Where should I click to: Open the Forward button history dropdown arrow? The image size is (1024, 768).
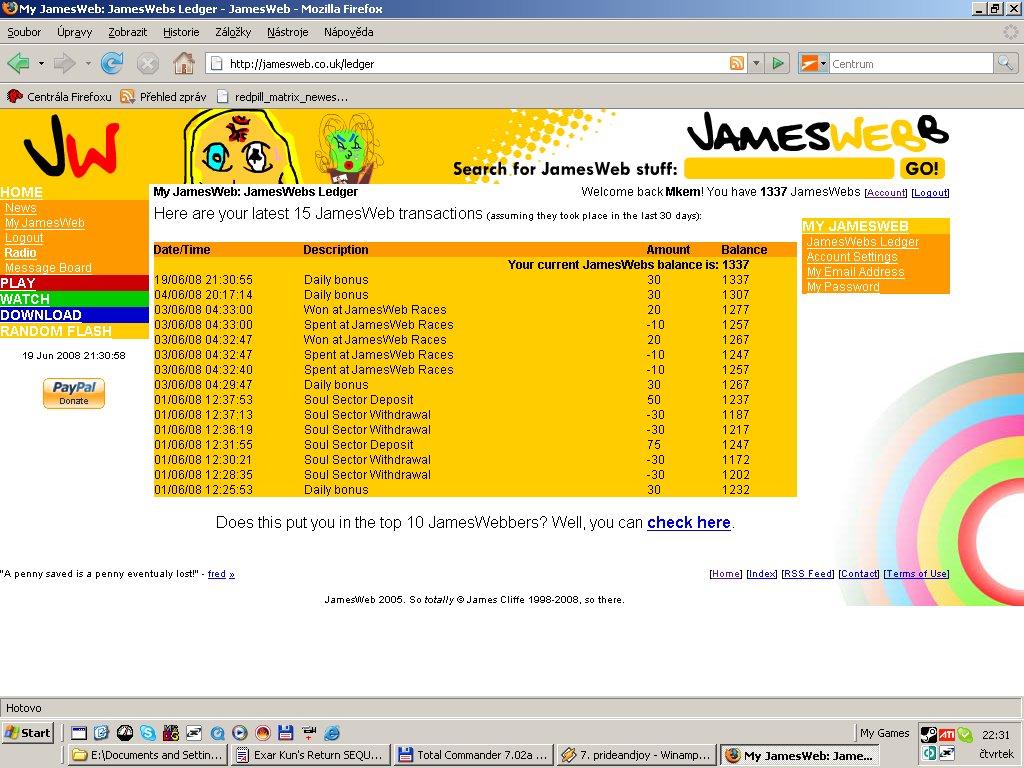pos(88,64)
